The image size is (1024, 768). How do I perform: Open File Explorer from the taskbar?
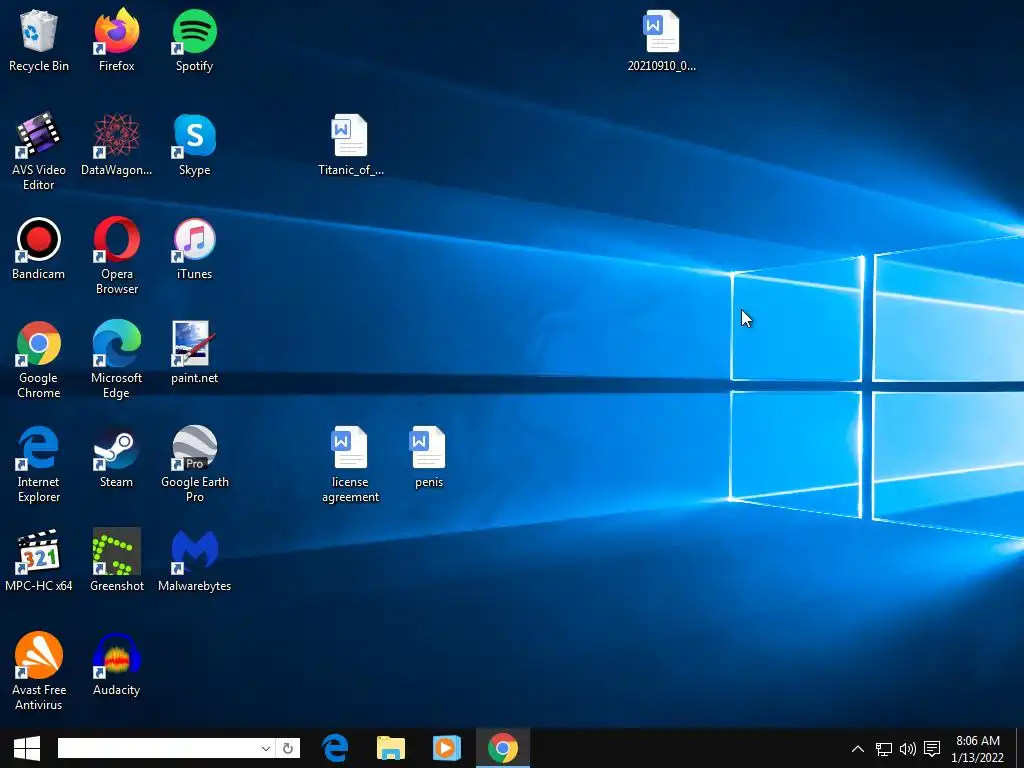(x=391, y=748)
